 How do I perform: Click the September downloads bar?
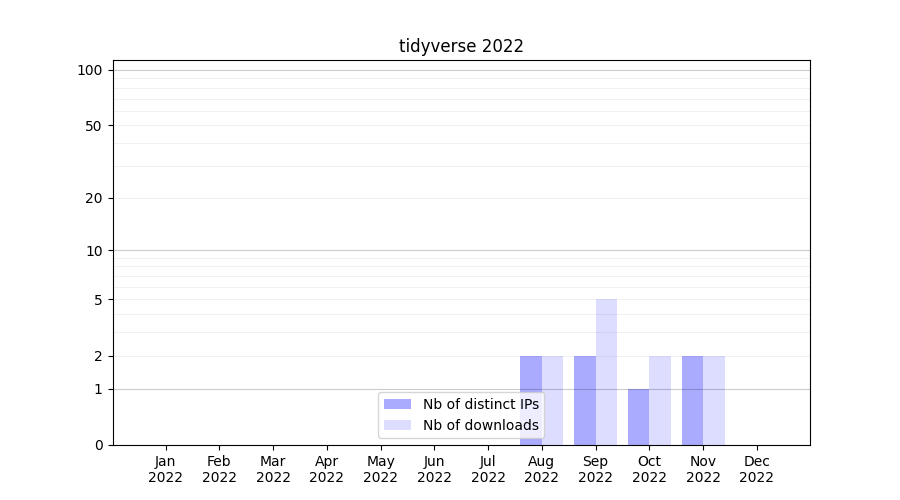(606, 371)
